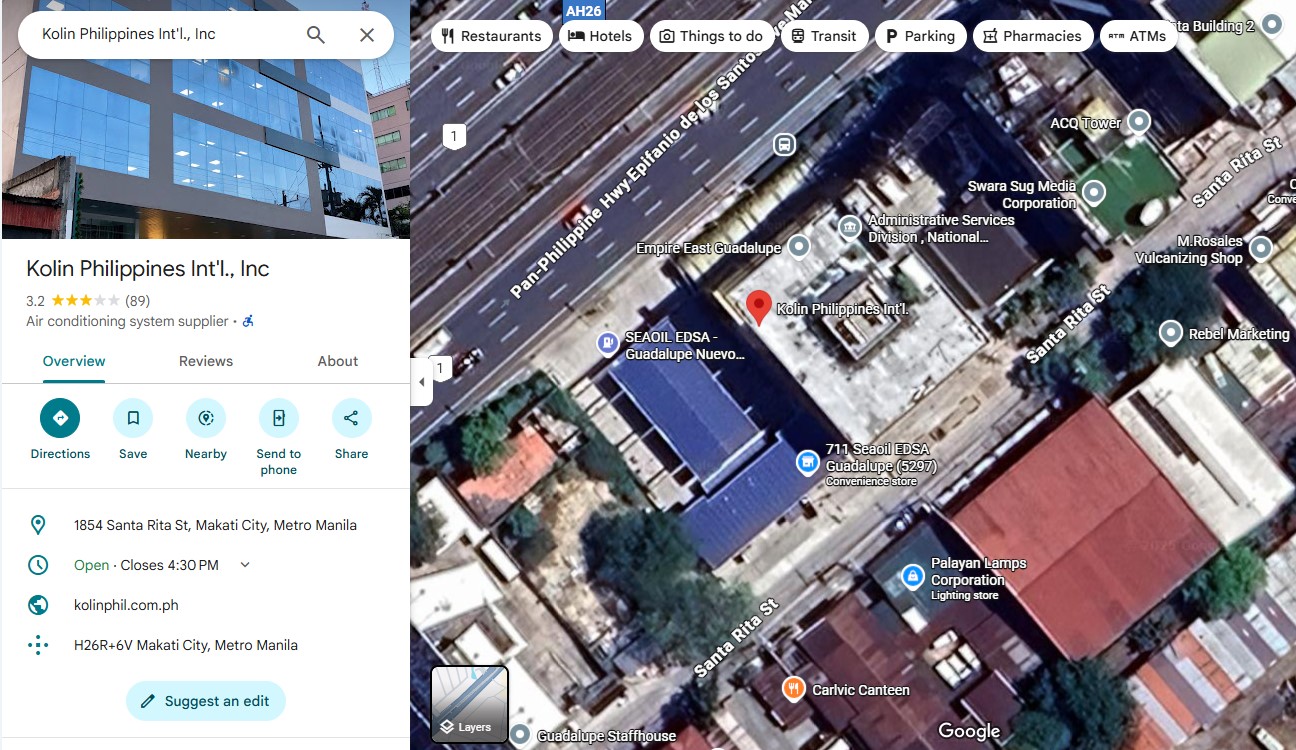Click the search box text field
The height and width of the screenshot is (750, 1296).
(160, 35)
